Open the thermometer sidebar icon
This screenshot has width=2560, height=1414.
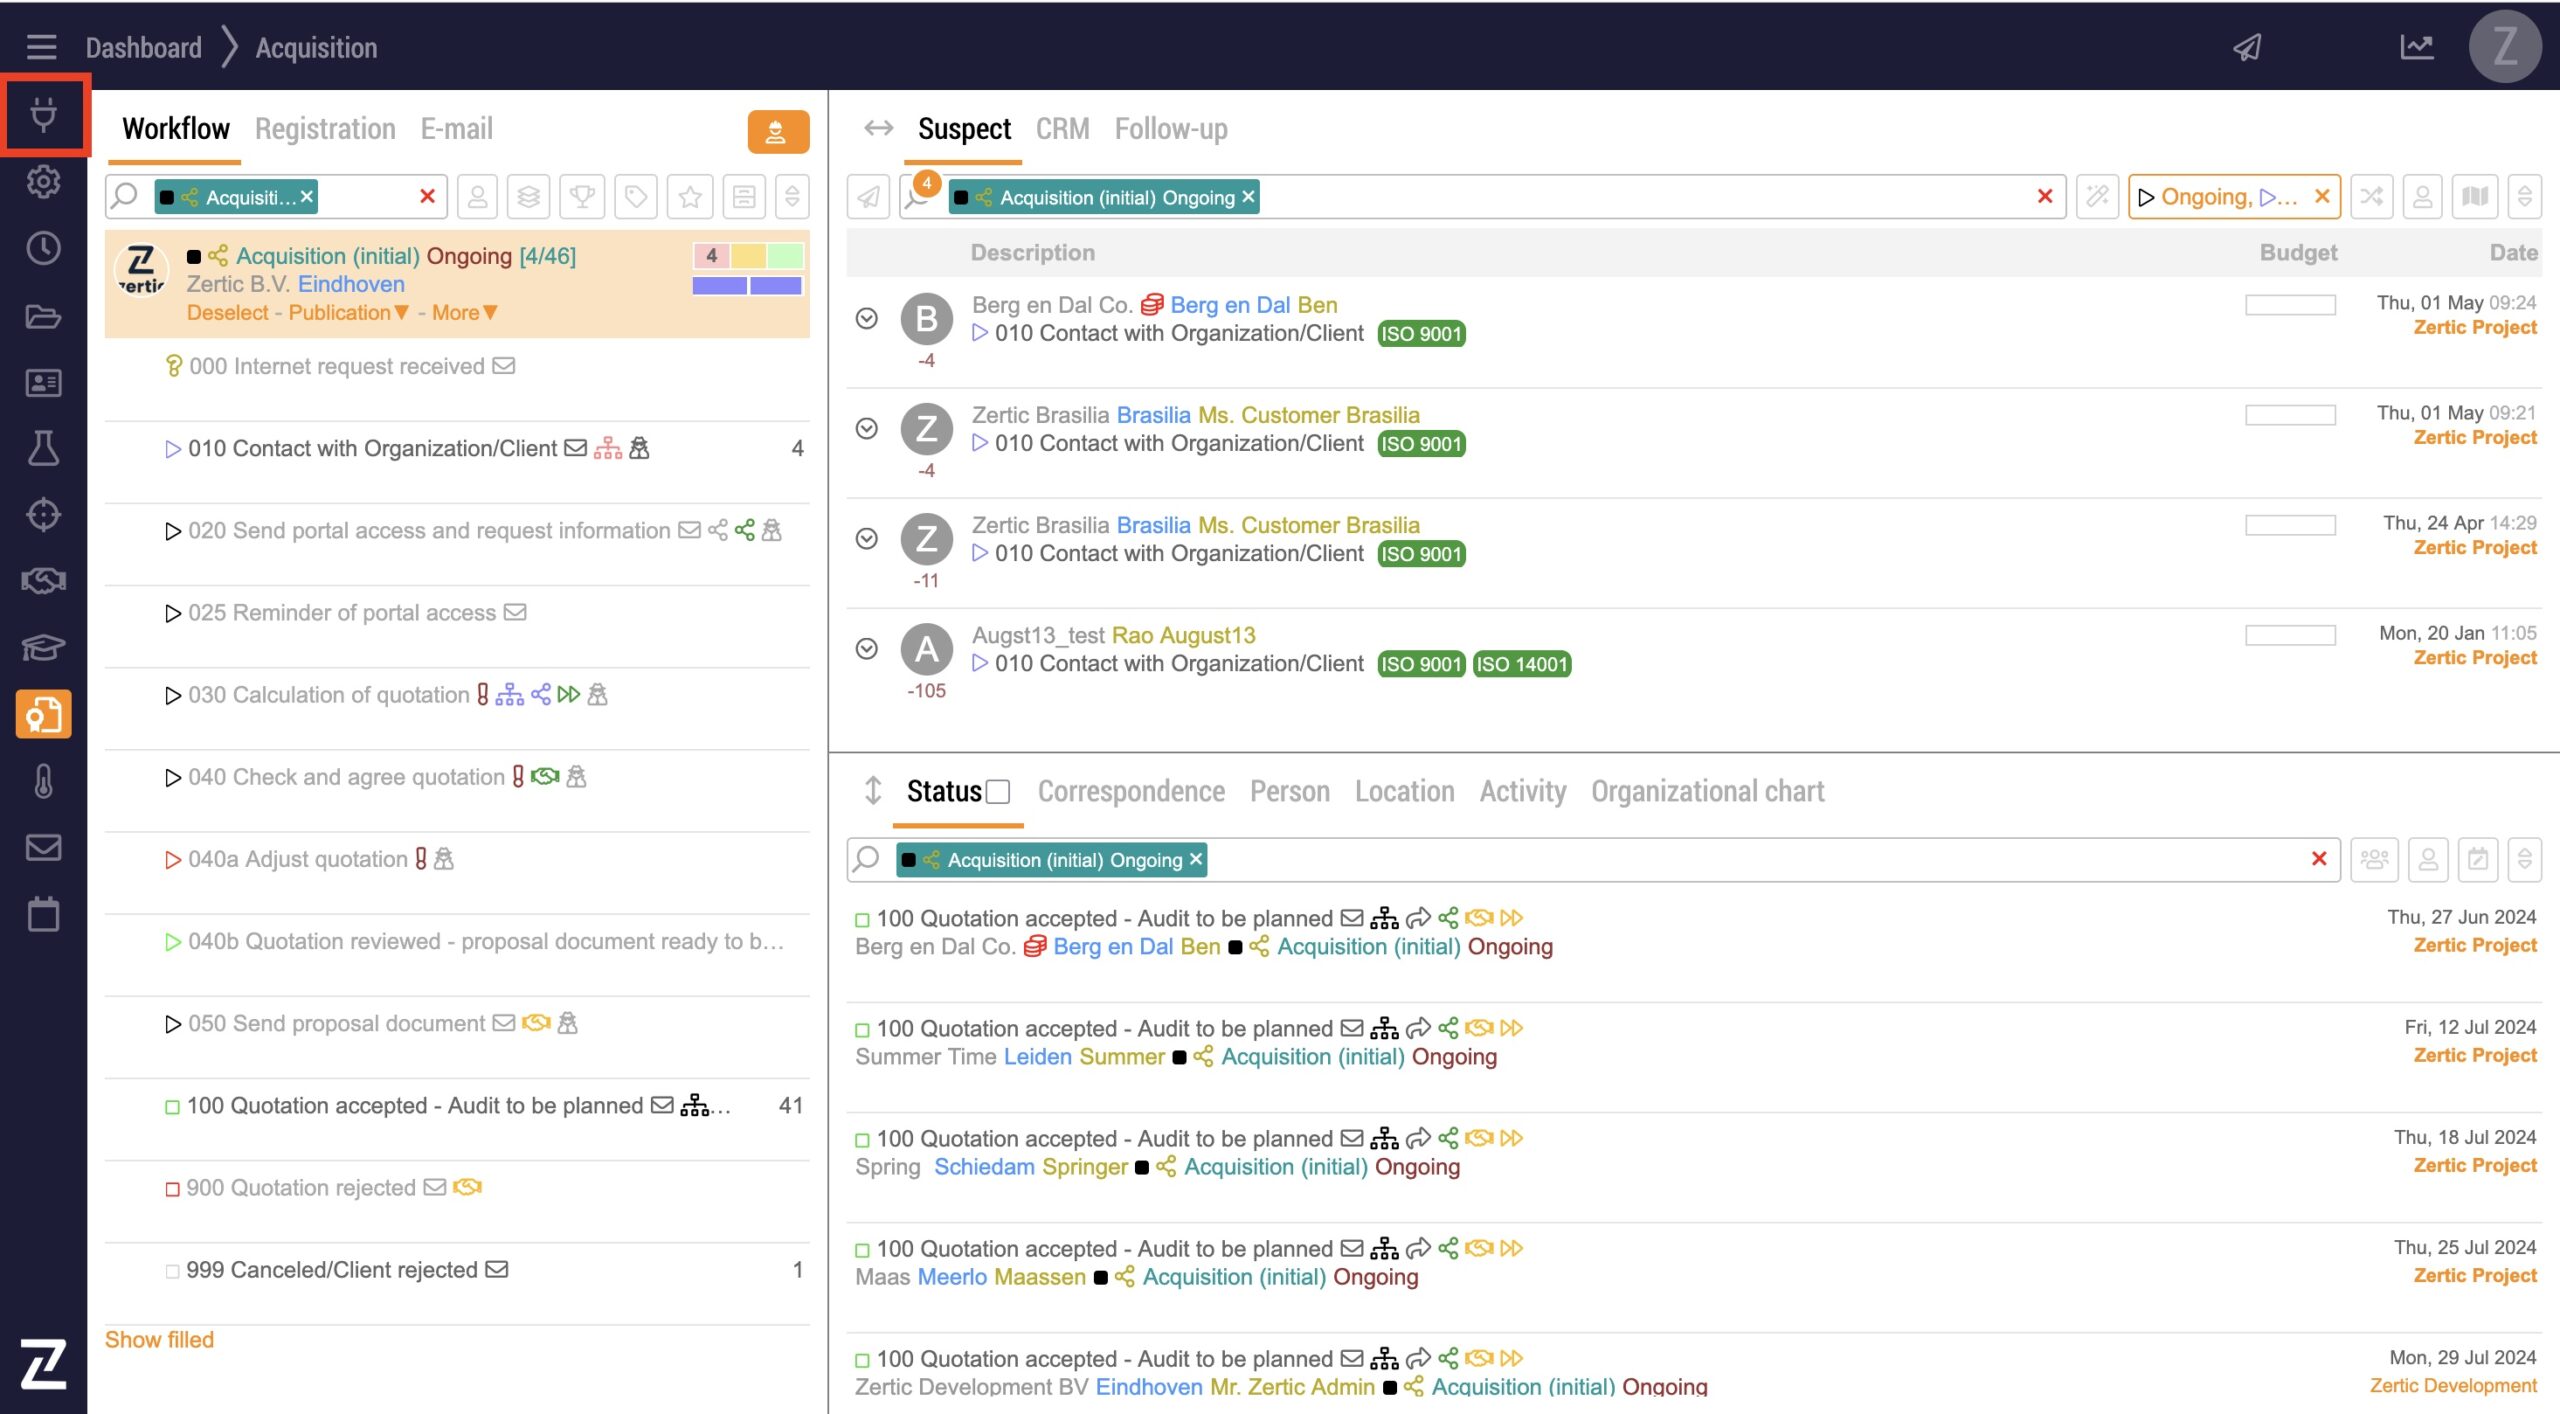(43, 781)
